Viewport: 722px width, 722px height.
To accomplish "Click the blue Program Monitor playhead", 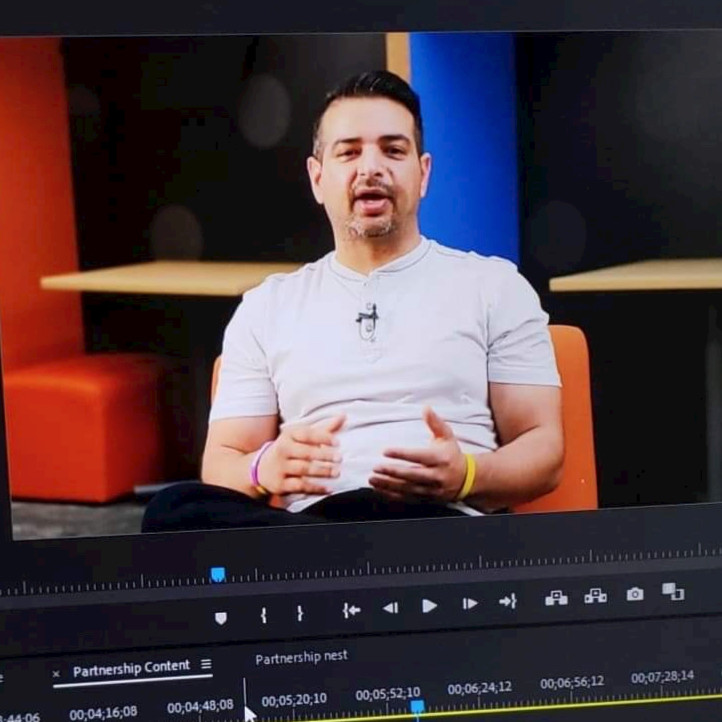I will tap(217, 574).
